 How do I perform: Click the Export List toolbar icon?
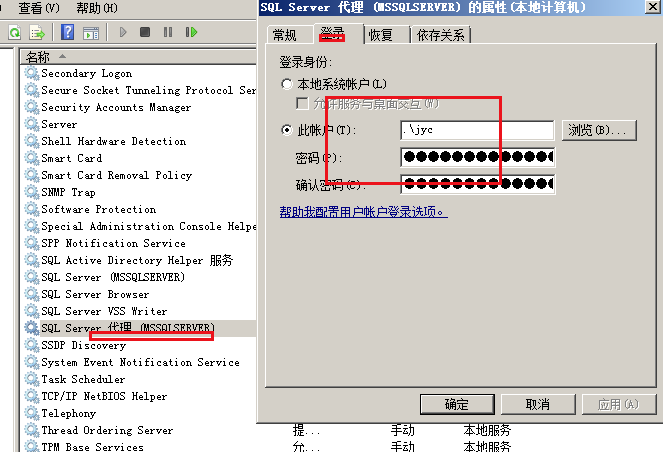[x=37, y=33]
